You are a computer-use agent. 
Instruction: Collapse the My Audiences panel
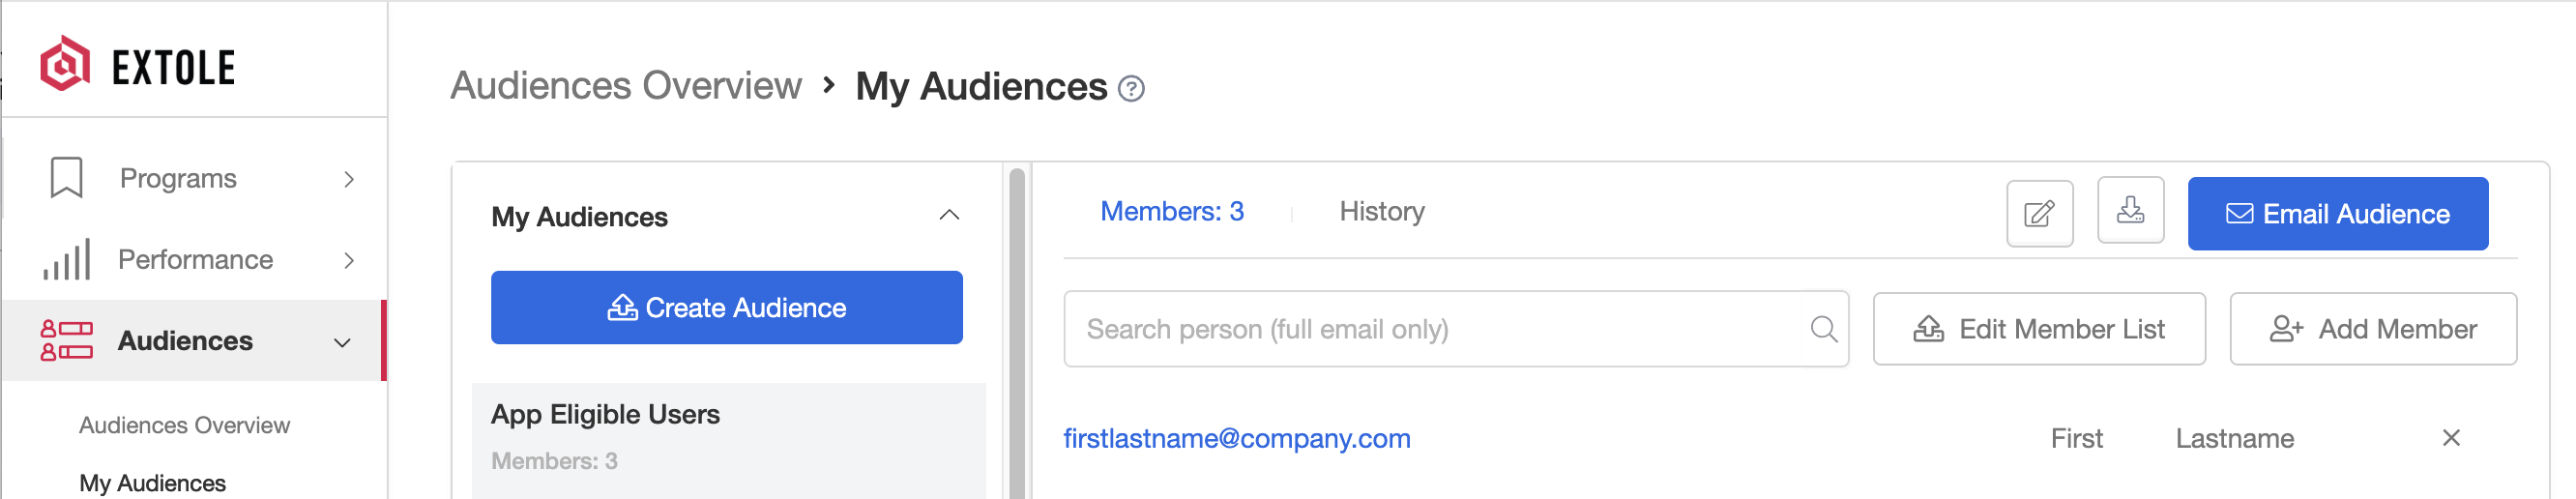(949, 215)
